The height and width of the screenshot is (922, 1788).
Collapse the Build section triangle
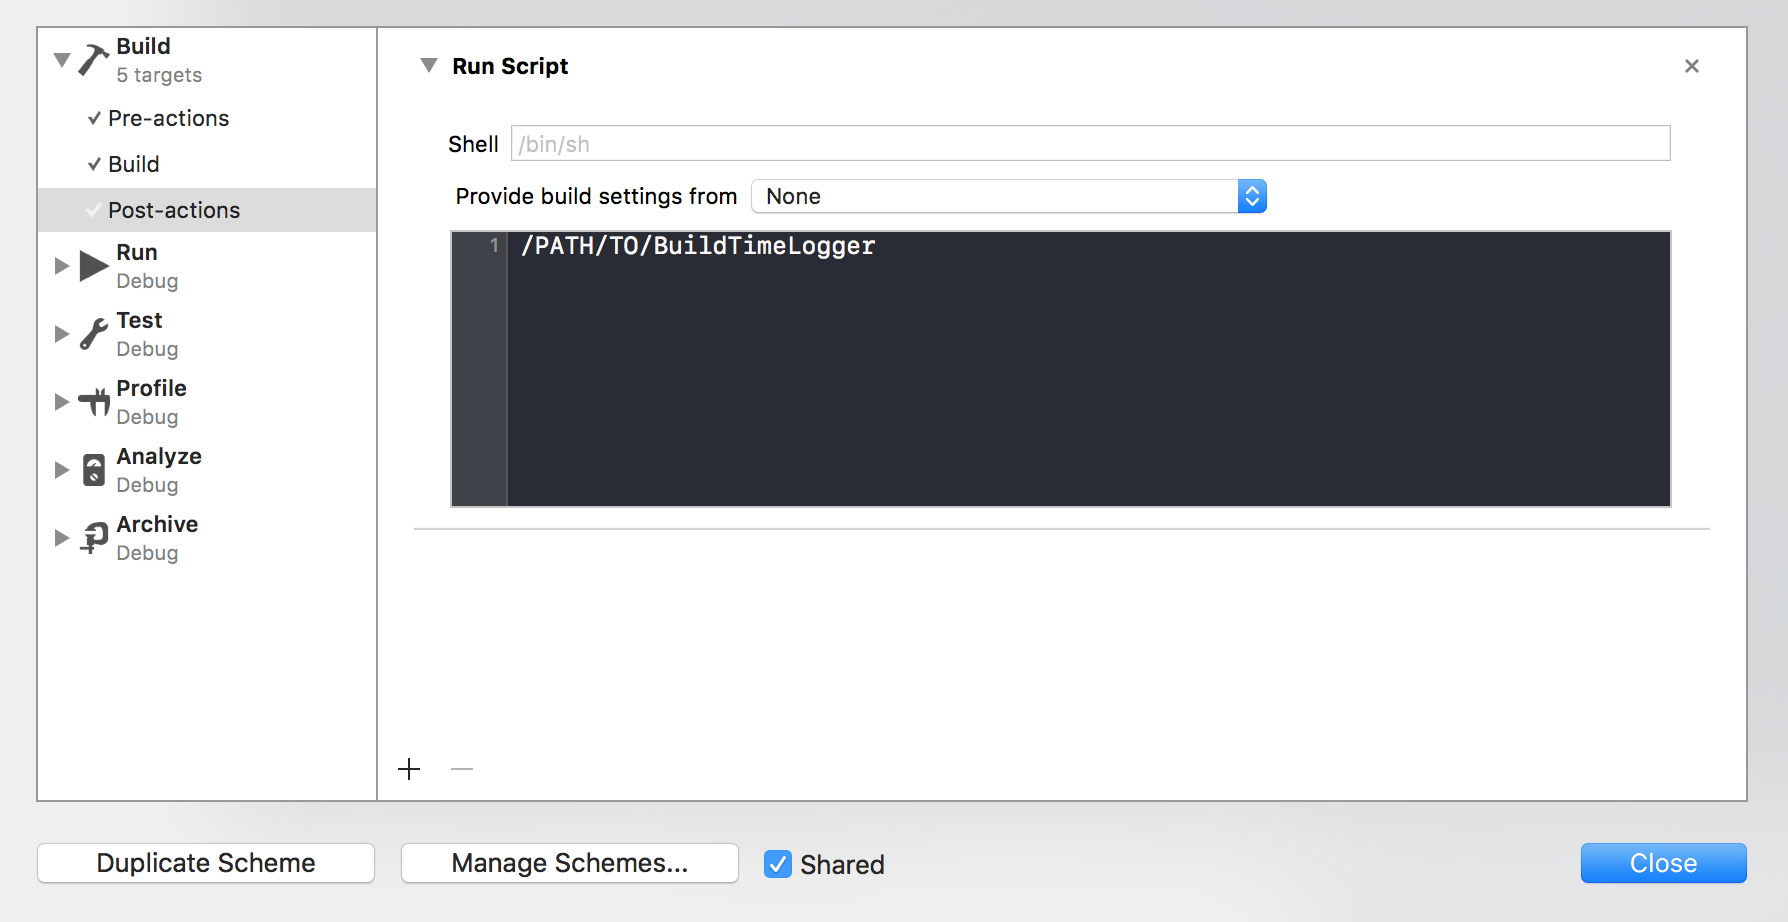point(62,60)
